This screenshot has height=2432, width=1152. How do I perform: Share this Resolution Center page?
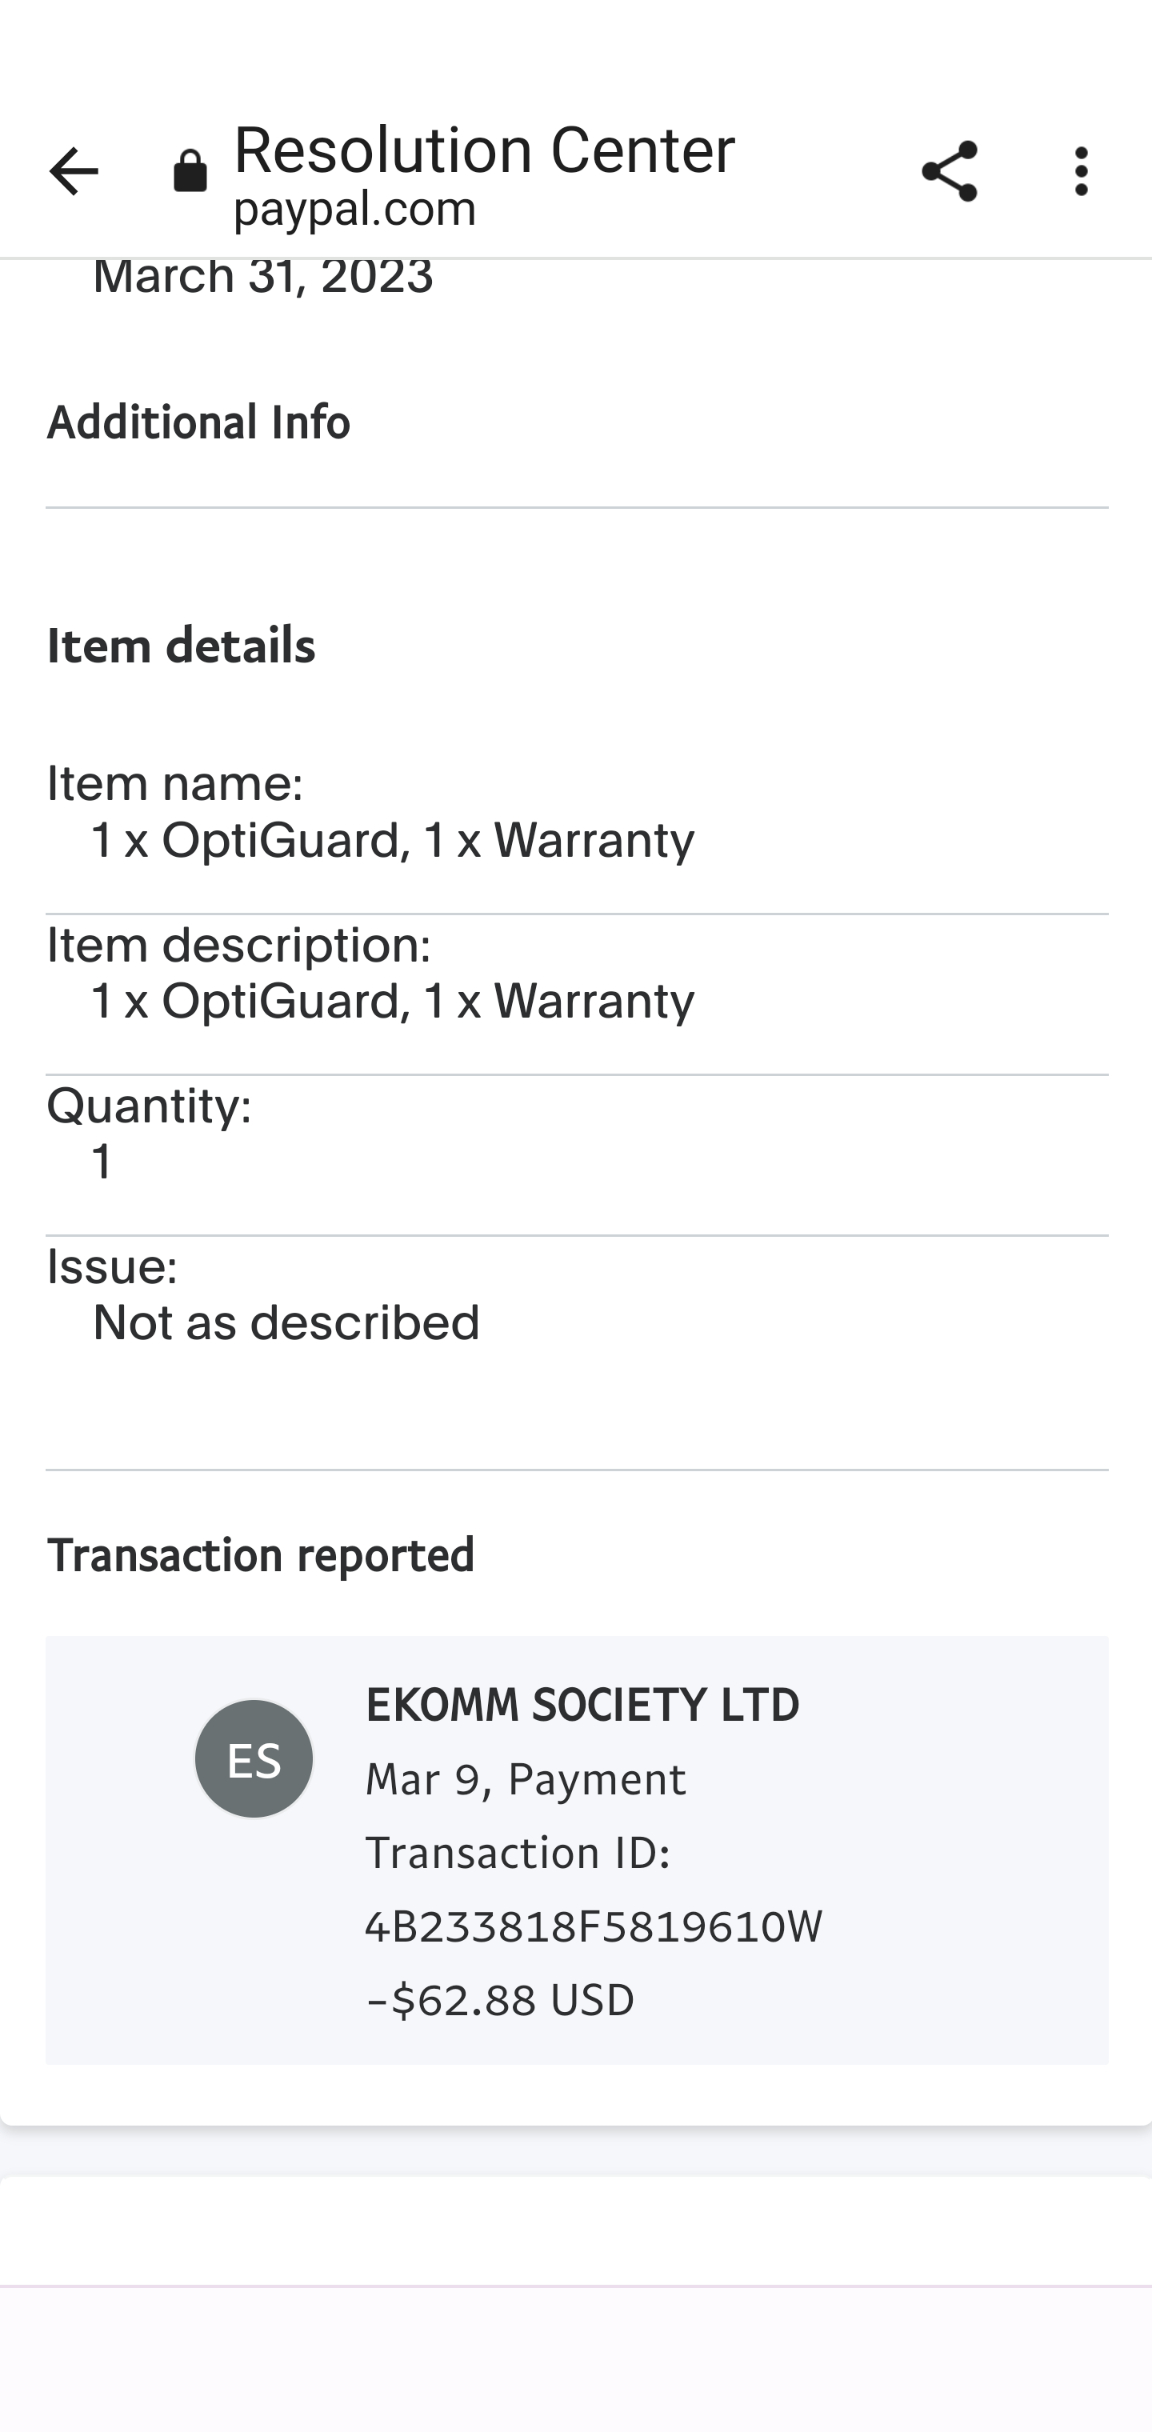pos(949,171)
